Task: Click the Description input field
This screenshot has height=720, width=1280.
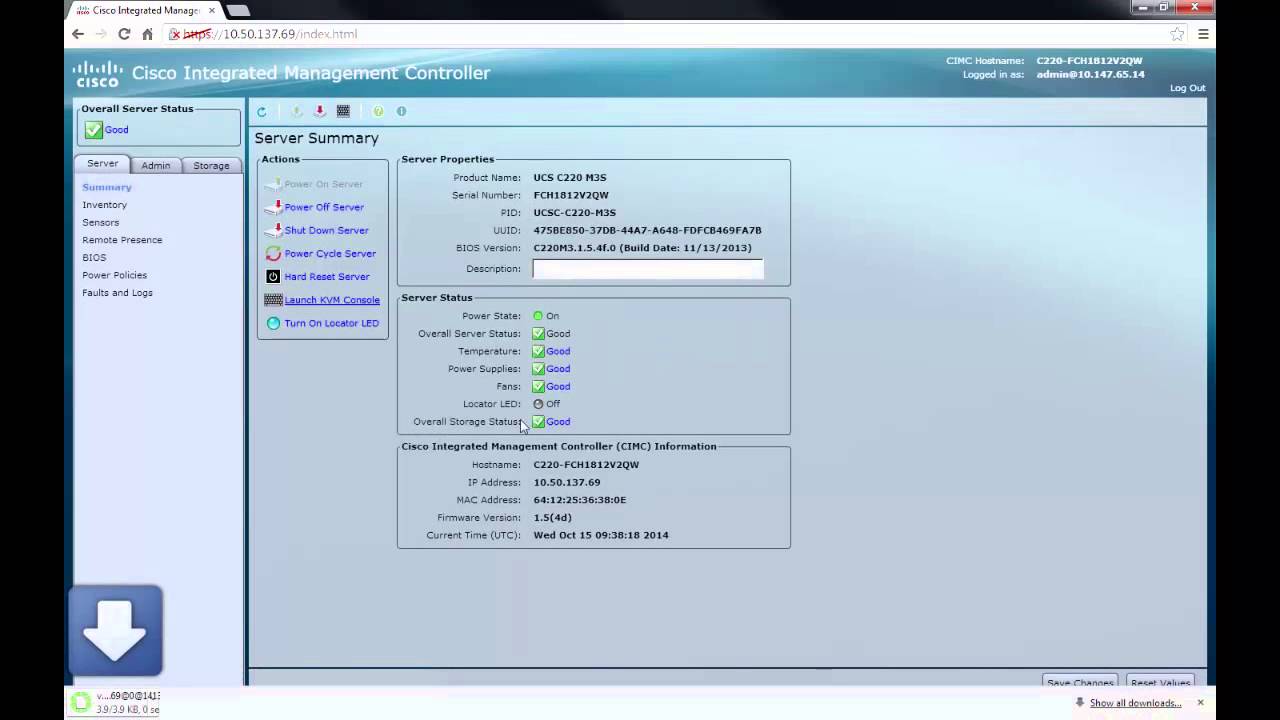Action: pos(648,269)
